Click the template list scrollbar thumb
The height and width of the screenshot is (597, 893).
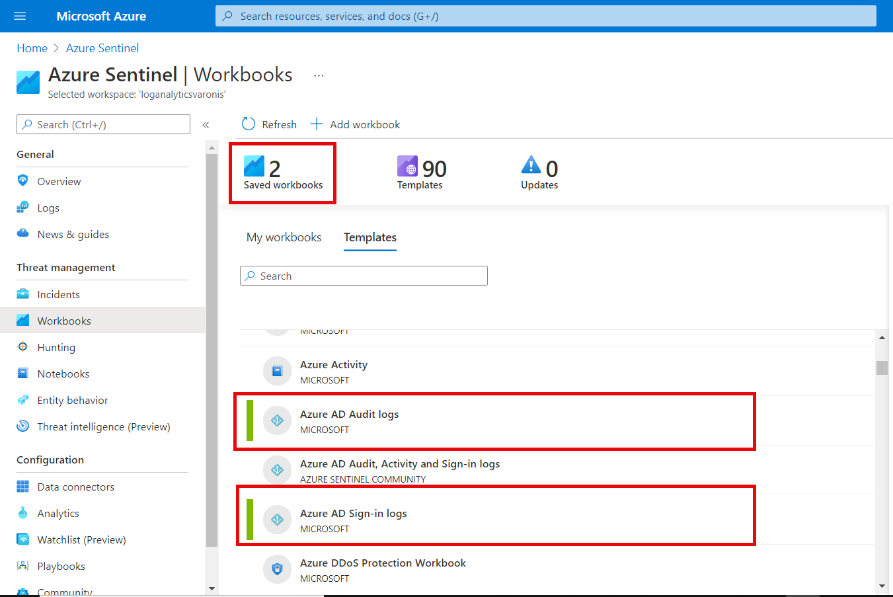pyautogui.click(x=882, y=368)
